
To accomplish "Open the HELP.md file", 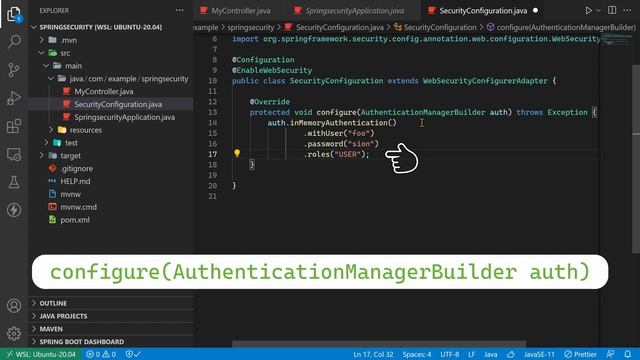I will click(75, 181).
